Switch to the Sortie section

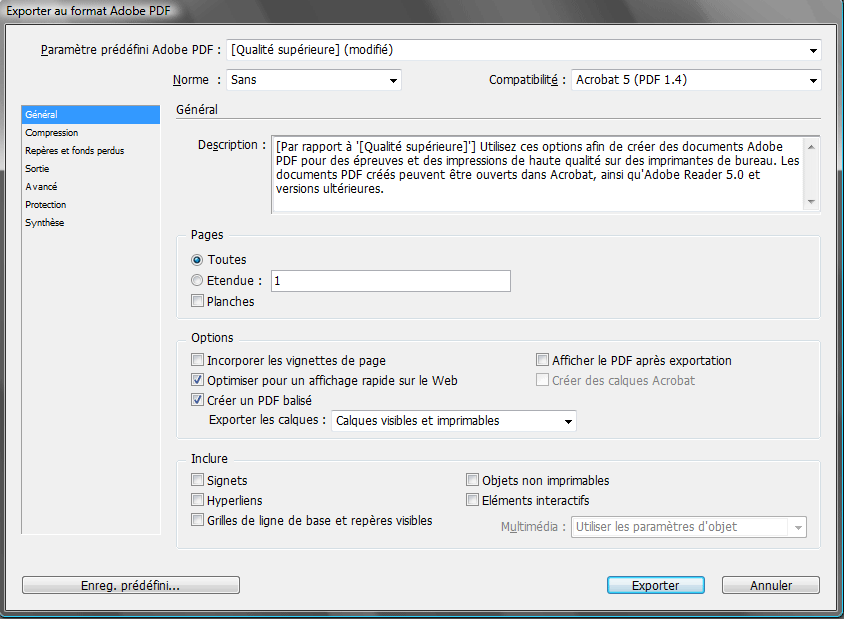tap(90, 169)
